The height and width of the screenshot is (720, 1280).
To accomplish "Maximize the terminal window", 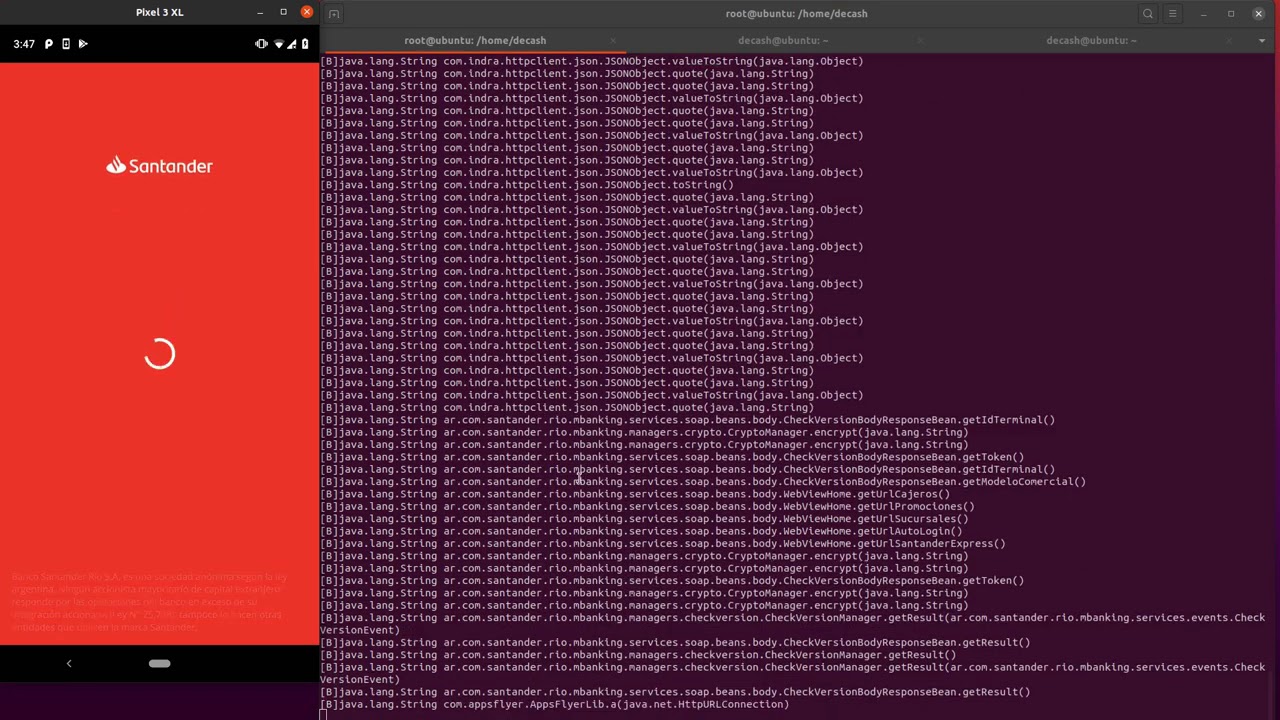I will tap(1231, 14).
